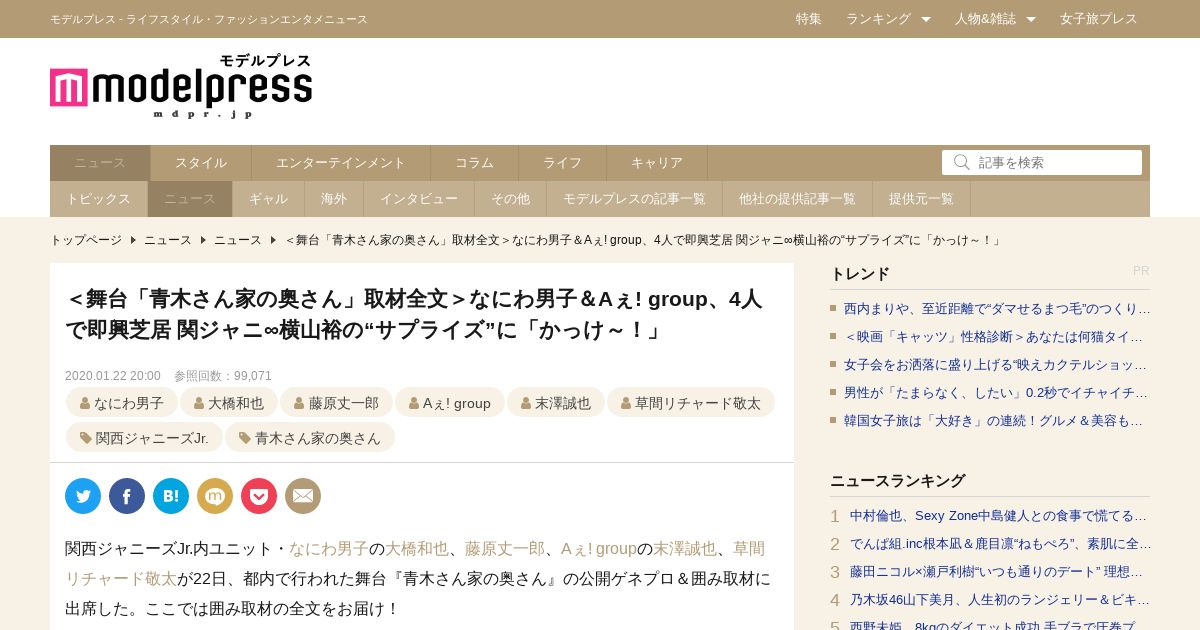Select トピックス sub-navigation item

point(99,199)
